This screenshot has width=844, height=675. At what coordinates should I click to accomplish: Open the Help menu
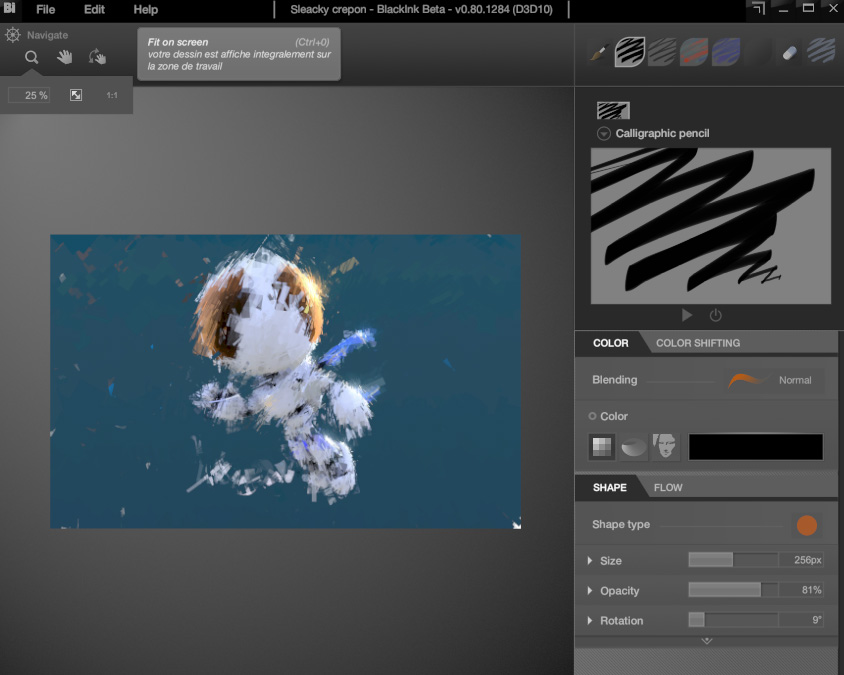point(145,10)
